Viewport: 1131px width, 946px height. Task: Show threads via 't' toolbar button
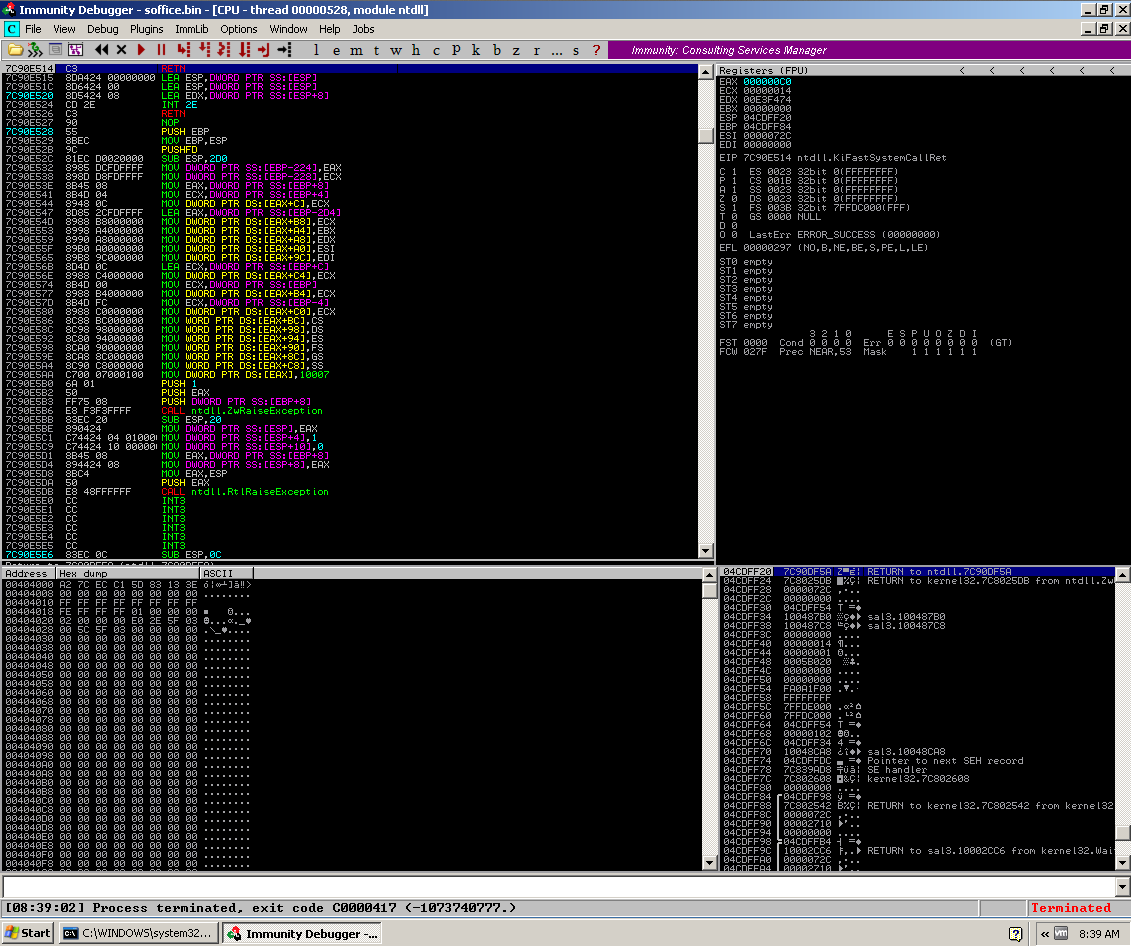click(377, 50)
